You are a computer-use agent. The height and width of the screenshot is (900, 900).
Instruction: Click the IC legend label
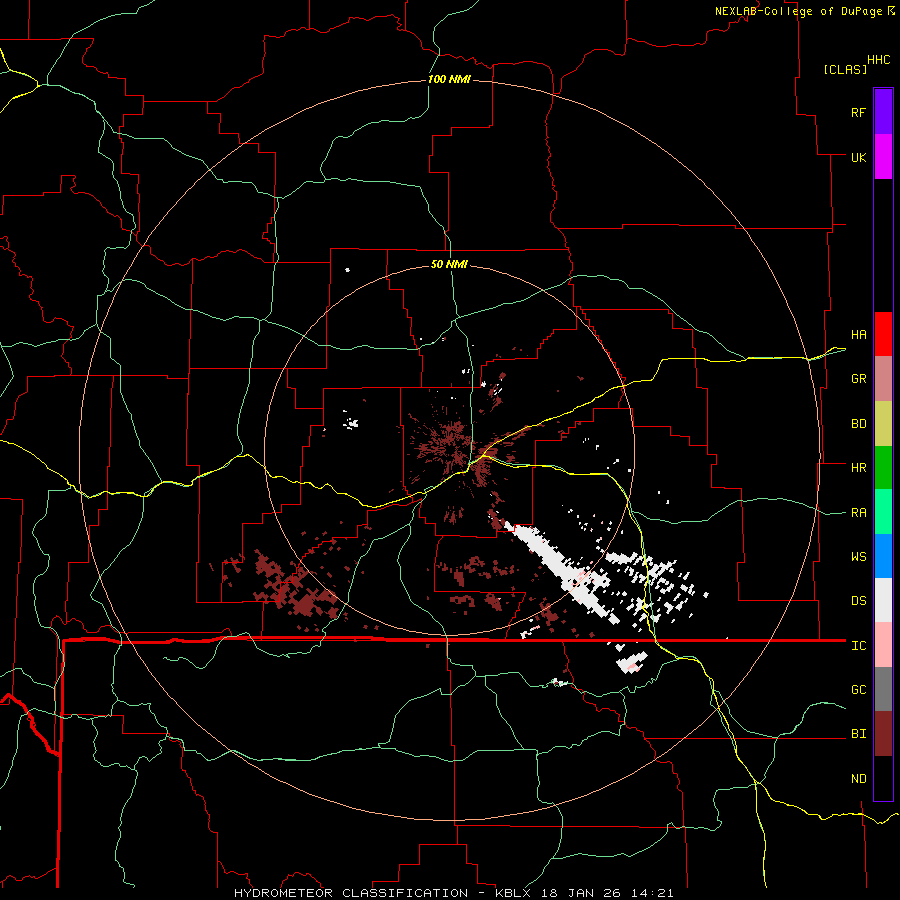(859, 646)
